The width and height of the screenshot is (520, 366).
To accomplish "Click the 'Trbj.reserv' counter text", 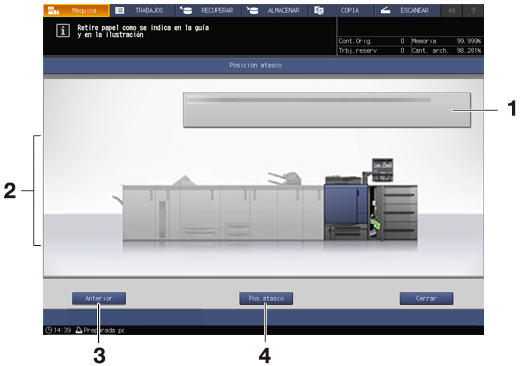I will (358, 51).
